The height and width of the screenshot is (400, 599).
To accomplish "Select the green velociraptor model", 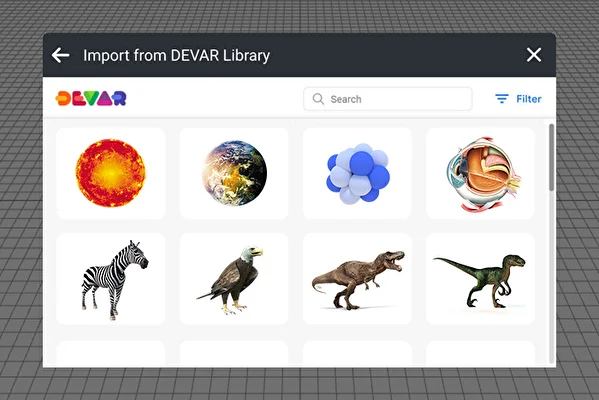I will click(x=481, y=279).
